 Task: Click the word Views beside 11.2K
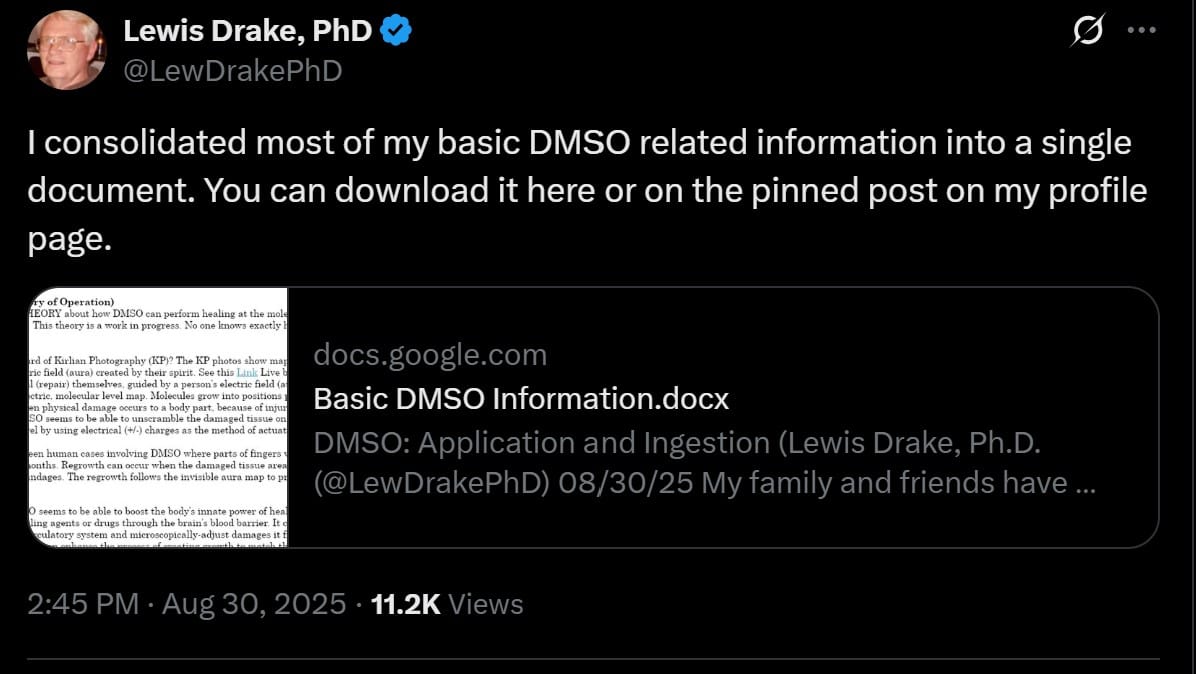[486, 604]
